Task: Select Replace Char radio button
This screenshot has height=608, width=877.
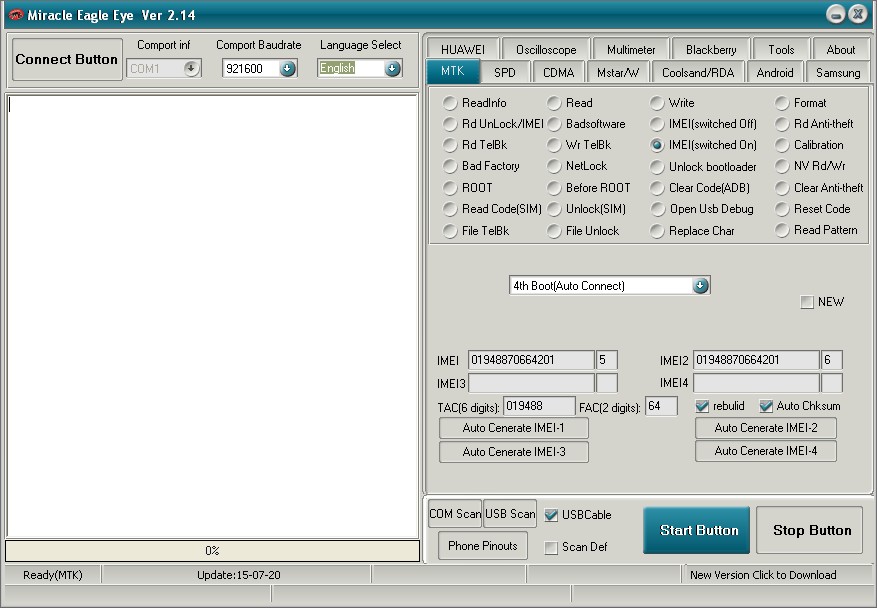Action: (x=693, y=231)
